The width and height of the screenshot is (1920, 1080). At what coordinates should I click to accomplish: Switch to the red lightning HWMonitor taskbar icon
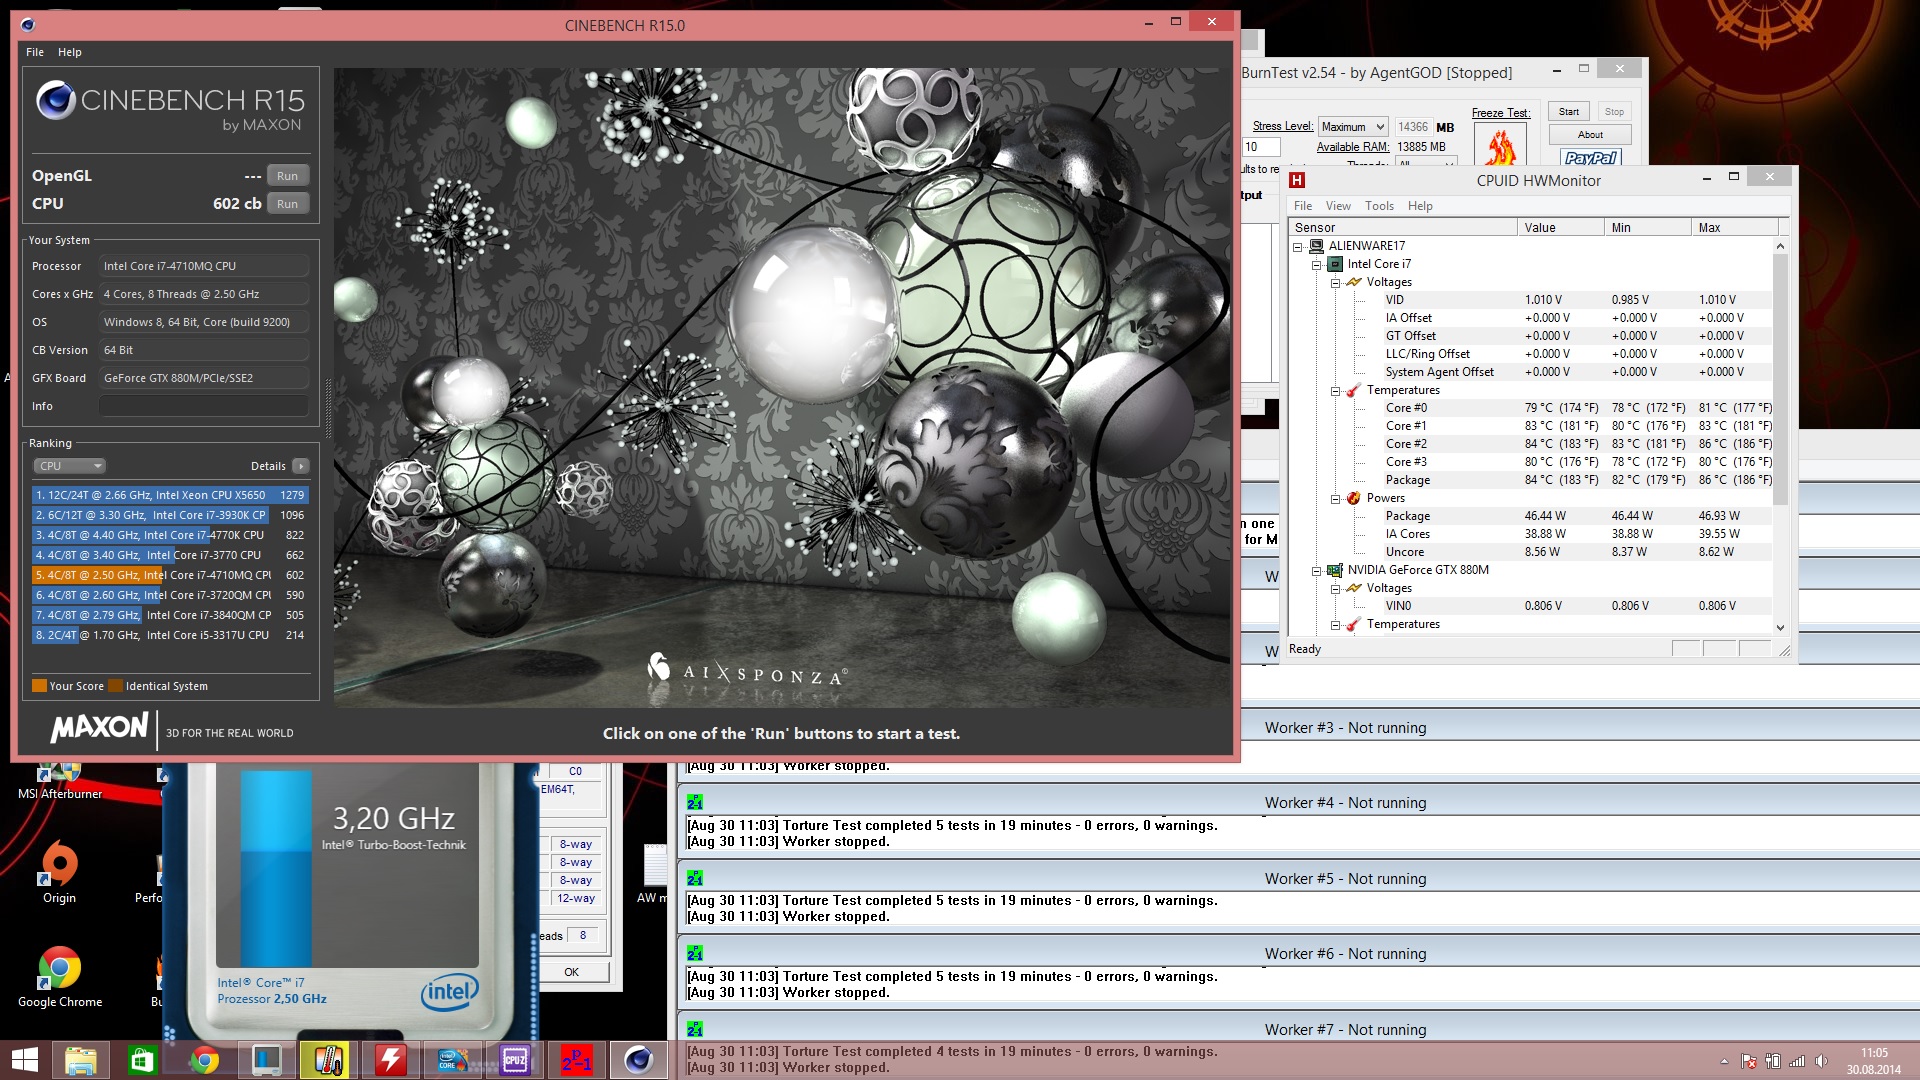390,1060
